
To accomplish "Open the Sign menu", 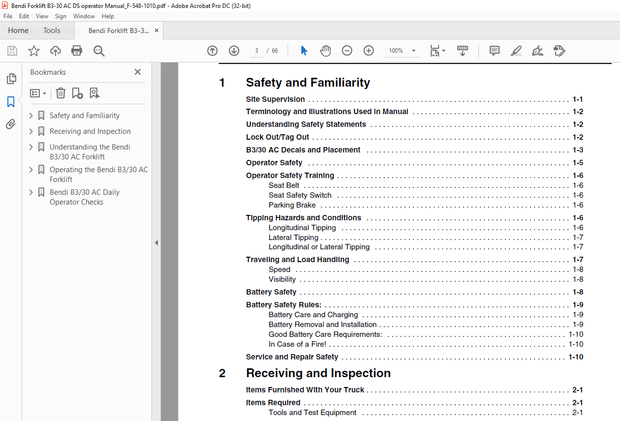I will point(60,16).
